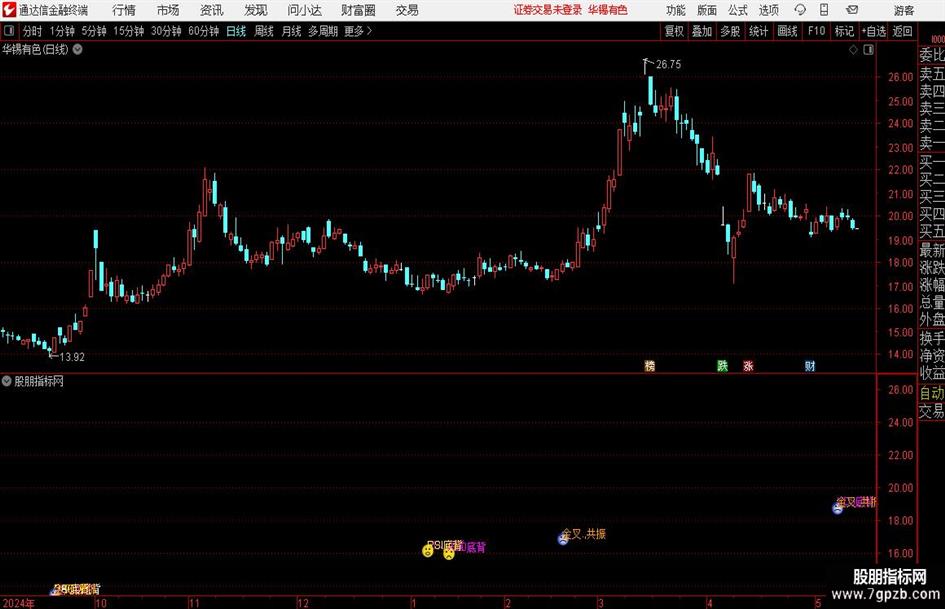Expand the 更多 periods dropdown

pyautogui.click(x=358, y=31)
